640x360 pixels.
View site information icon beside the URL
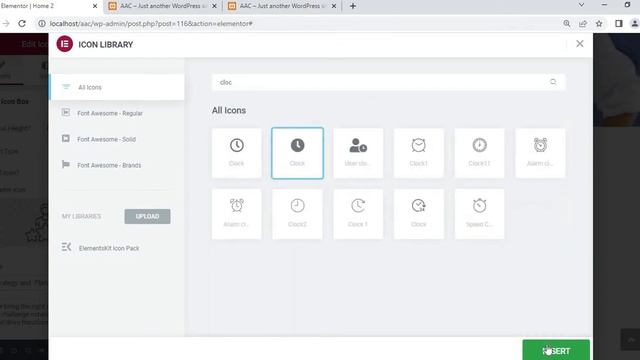[42, 24]
